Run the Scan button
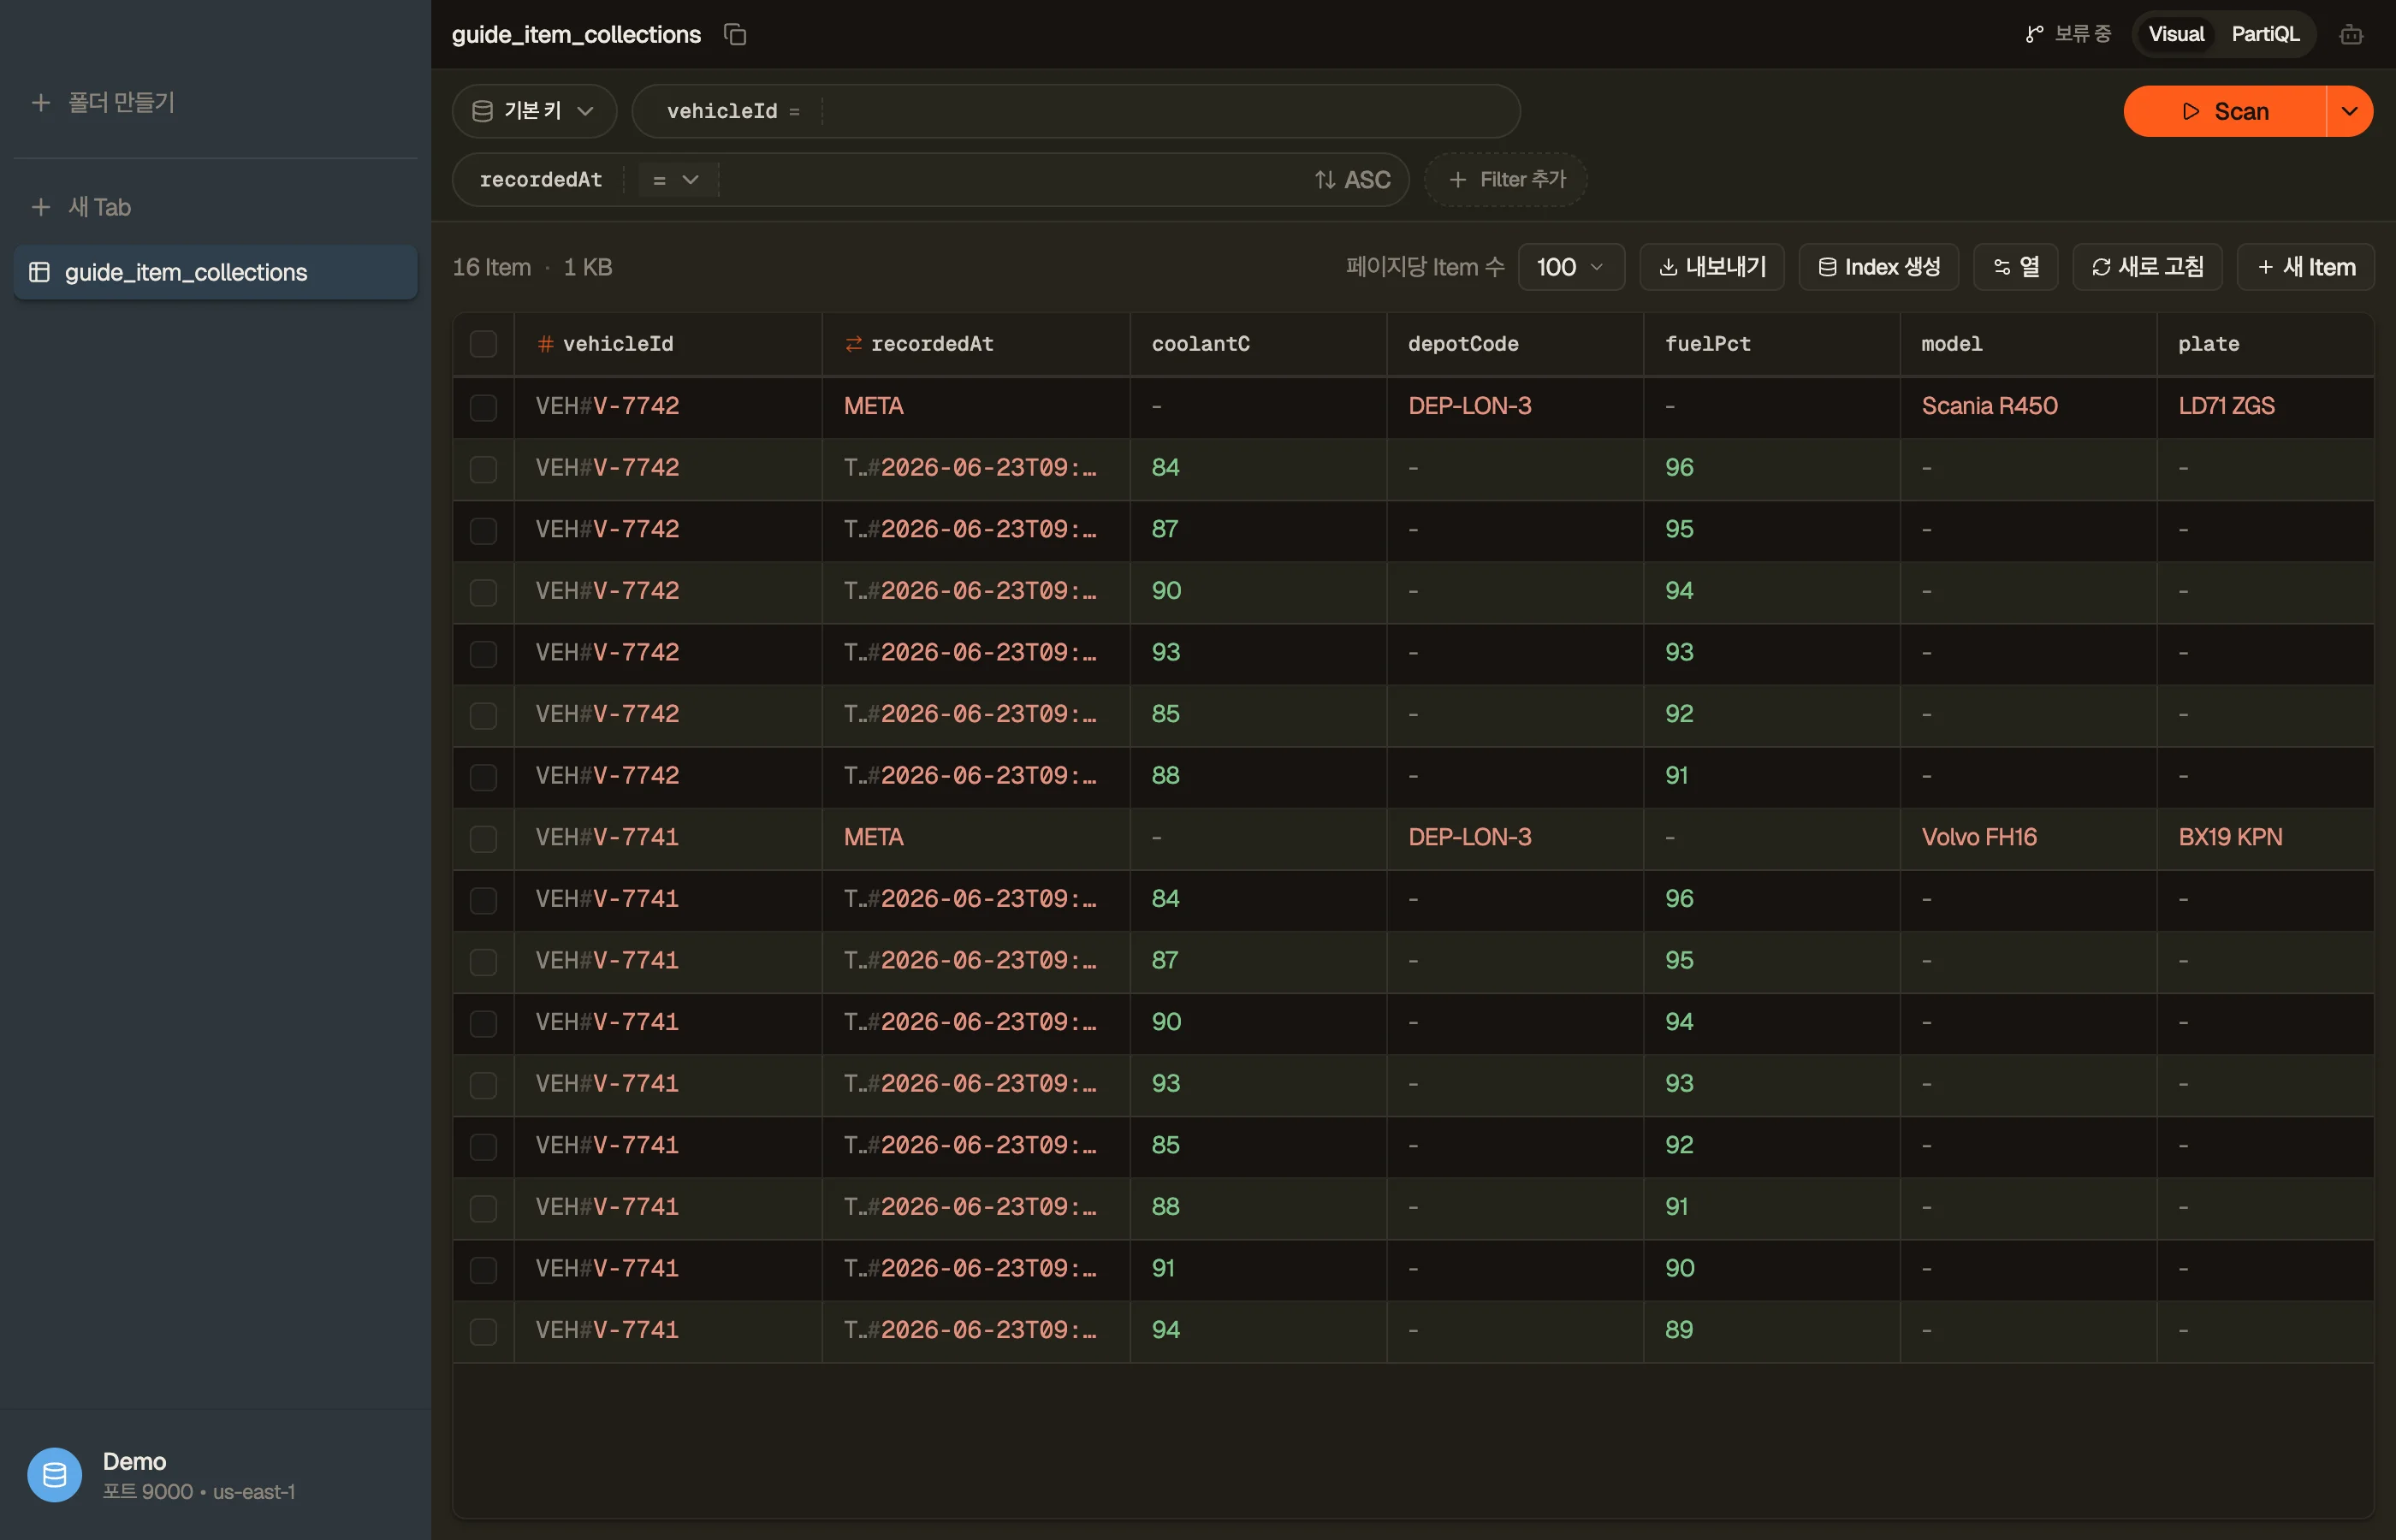Image resolution: width=2396 pixels, height=1540 pixels. click(2225, 111)
